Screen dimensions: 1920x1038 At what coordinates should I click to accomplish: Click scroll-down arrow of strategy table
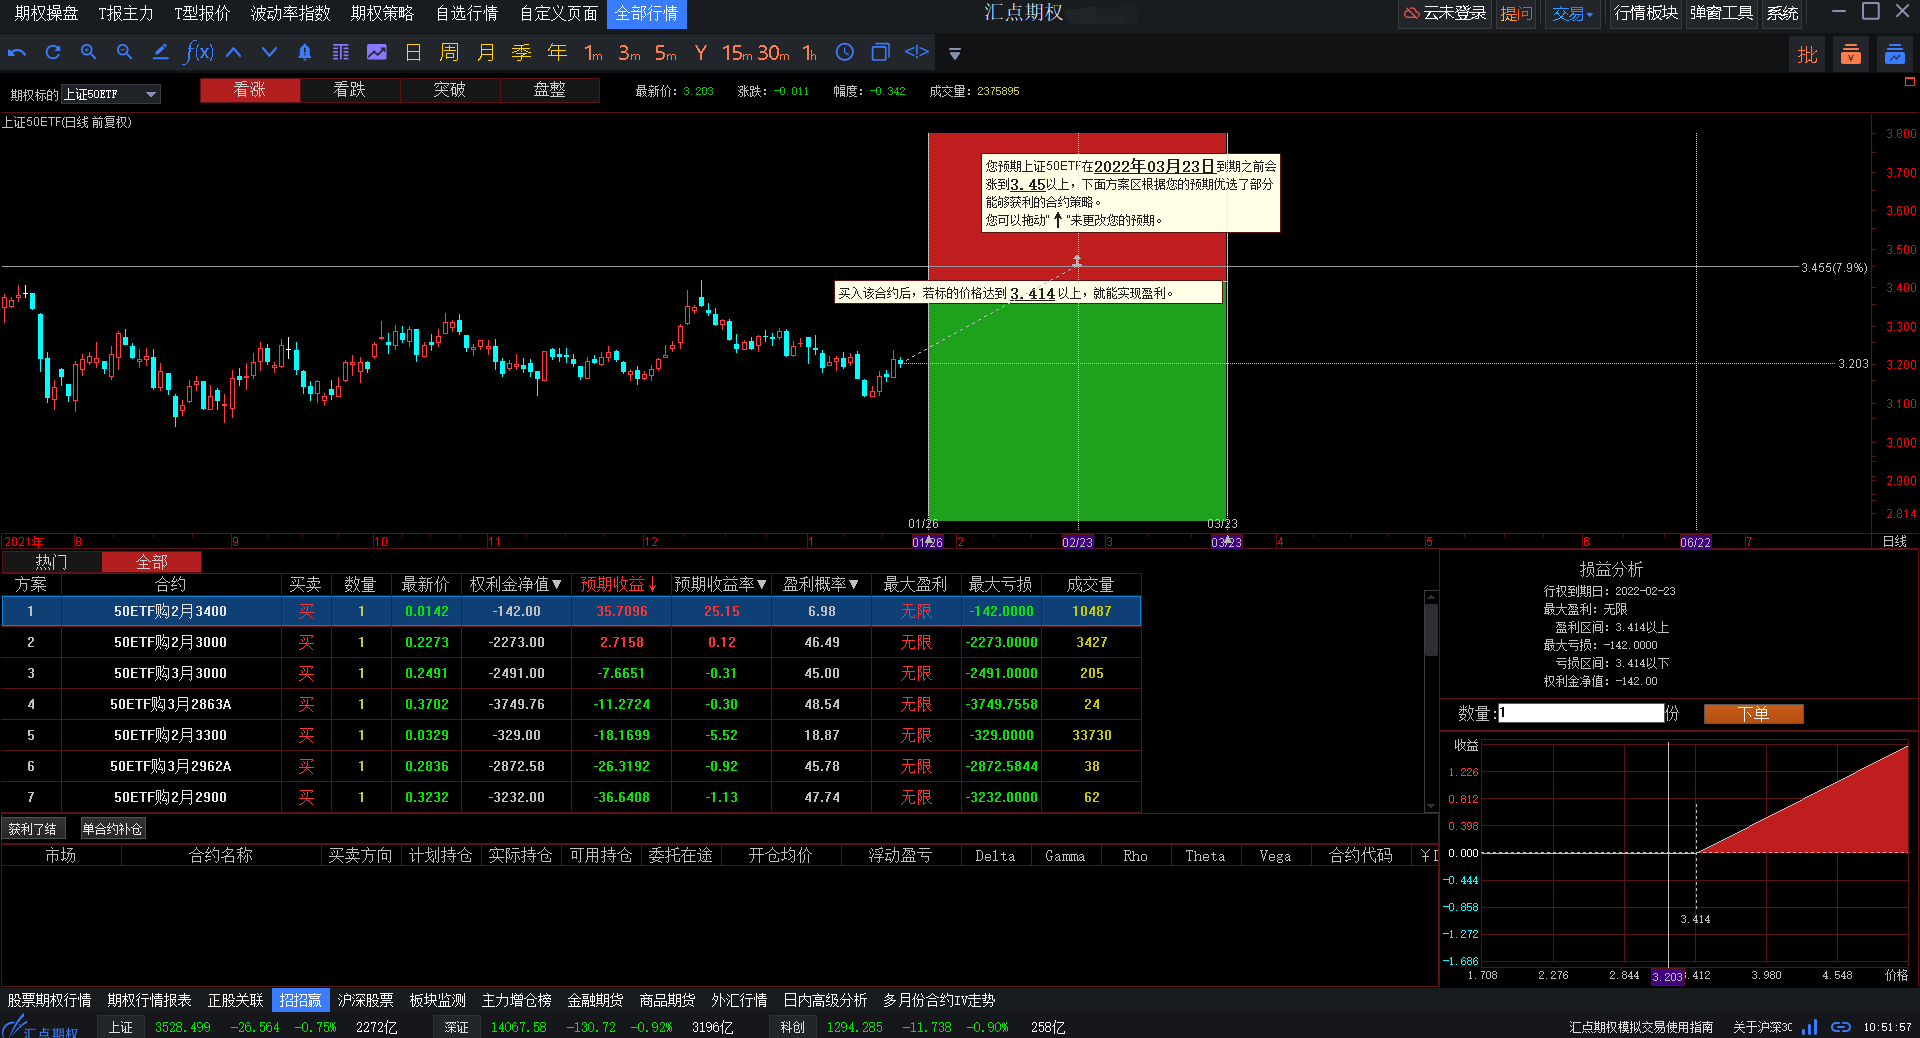click(x=1431, y=805)
